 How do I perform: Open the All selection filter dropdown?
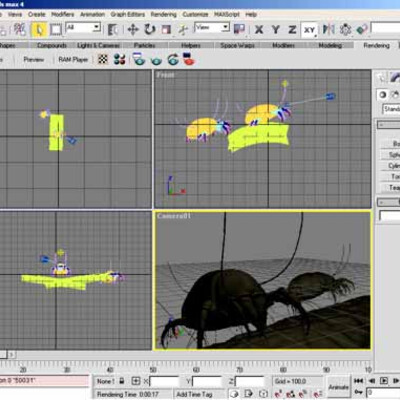coord(83,27)
